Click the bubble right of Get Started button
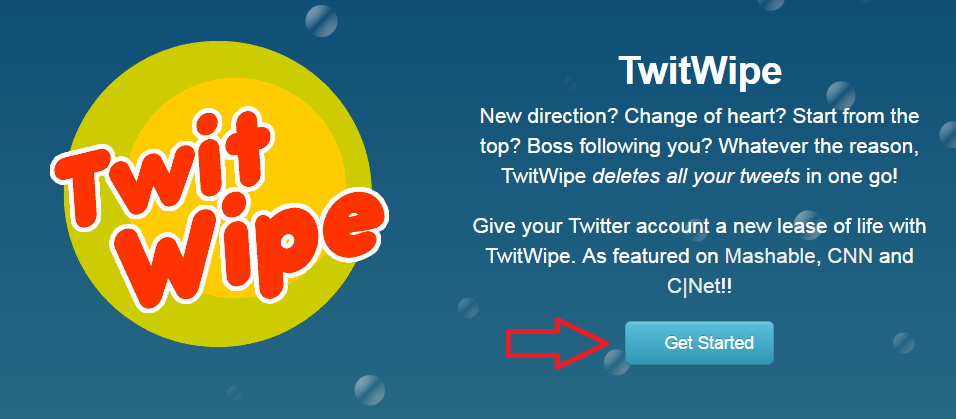The height and width of the screenshot is (419, 956). tap(904, 343)
